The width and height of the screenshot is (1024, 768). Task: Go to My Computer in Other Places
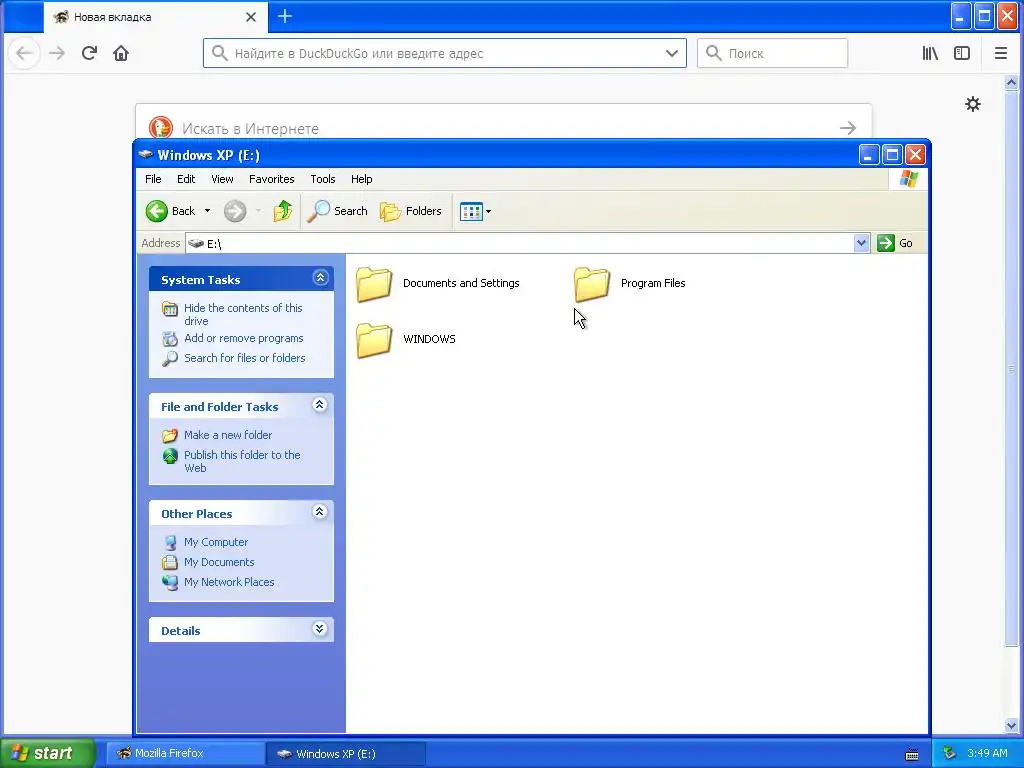216,542
